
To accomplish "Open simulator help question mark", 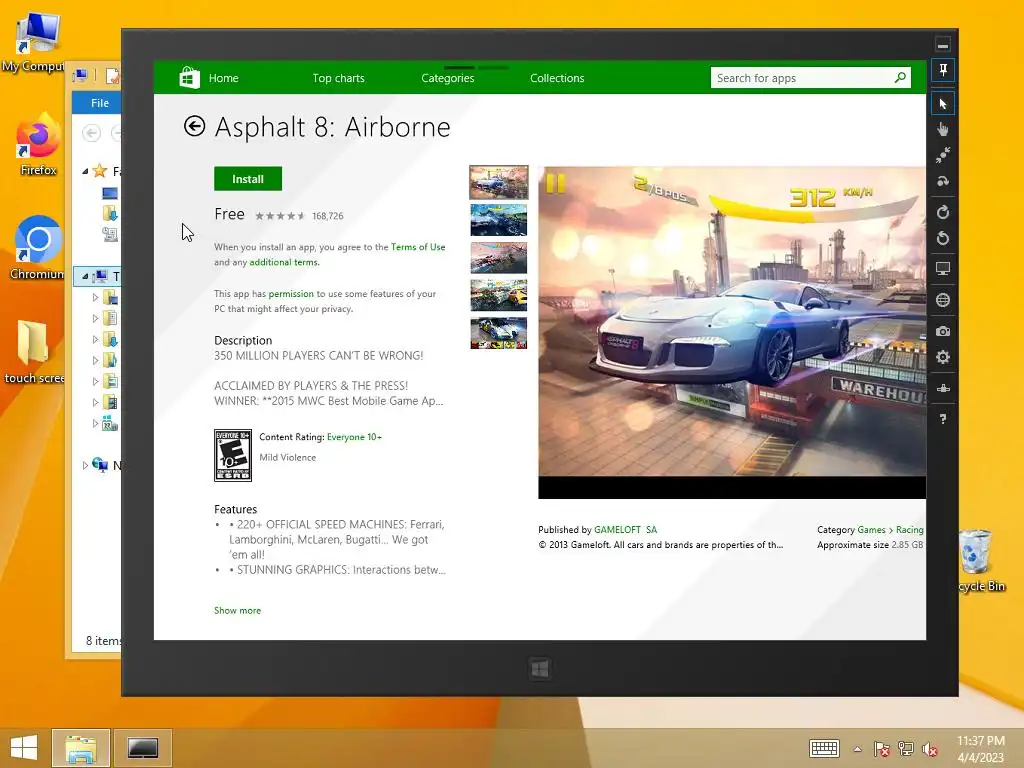I will pos(943,419).
